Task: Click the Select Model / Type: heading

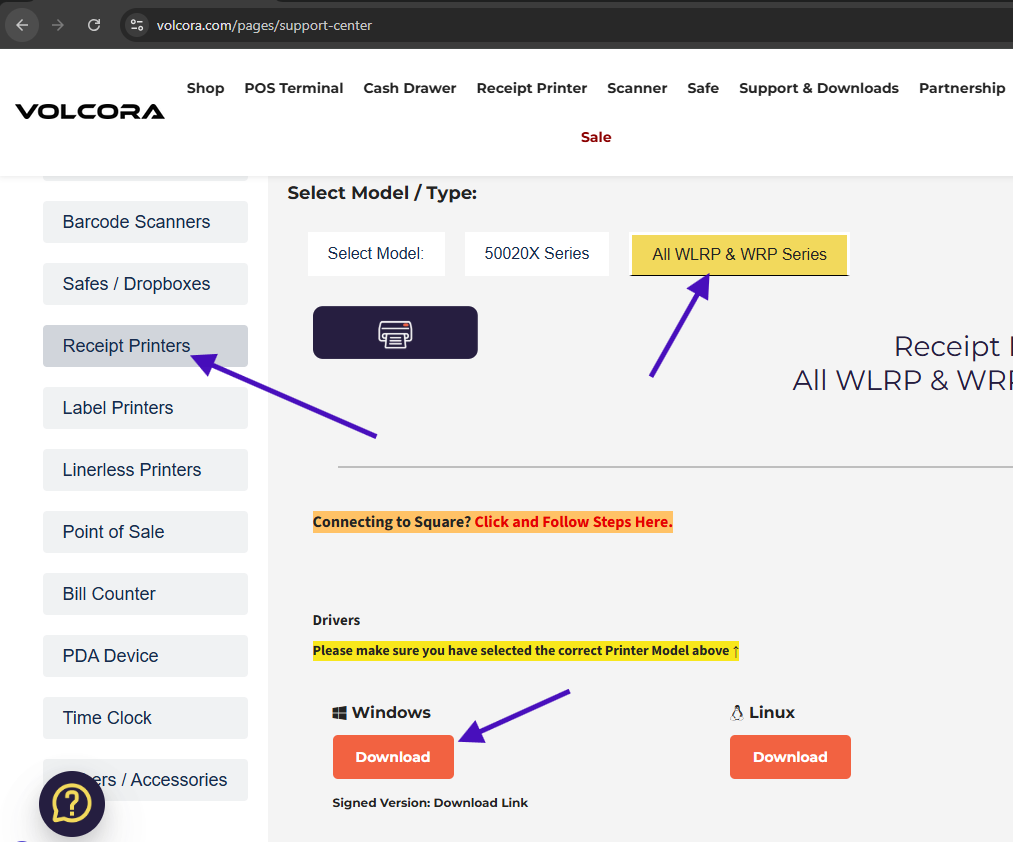Action: [382, 193]
